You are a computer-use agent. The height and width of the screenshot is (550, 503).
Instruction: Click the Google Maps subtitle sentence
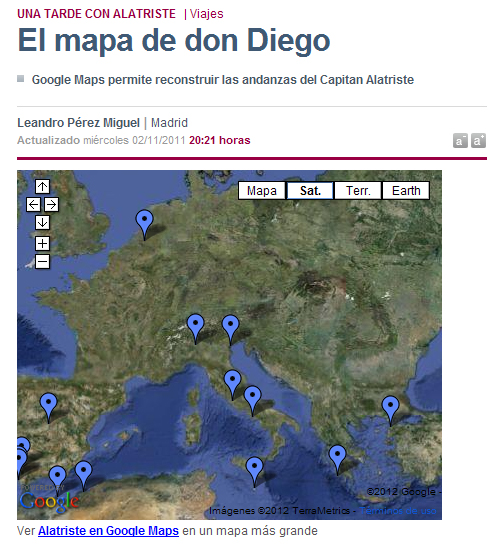223,80
